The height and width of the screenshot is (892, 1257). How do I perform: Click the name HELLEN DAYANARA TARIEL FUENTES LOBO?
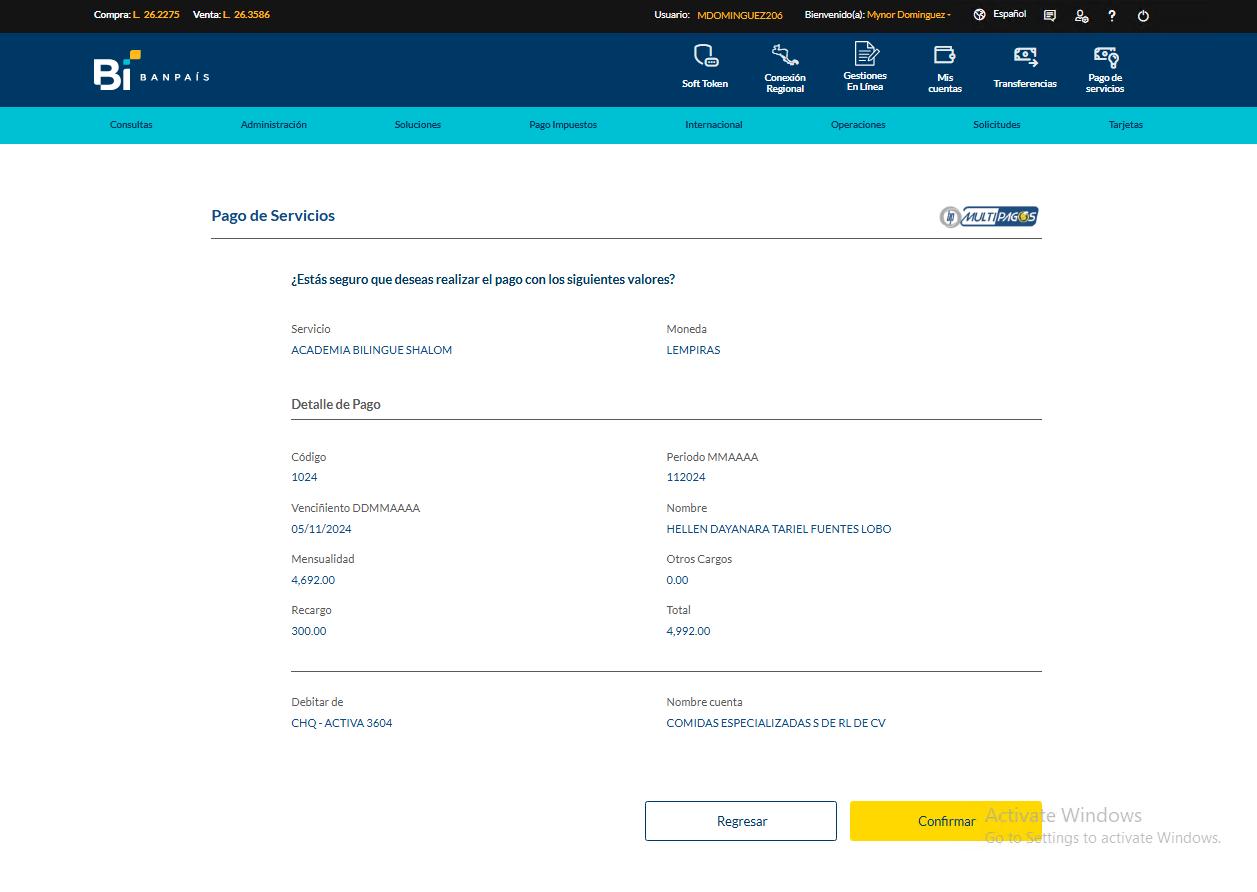coord(779,529)
